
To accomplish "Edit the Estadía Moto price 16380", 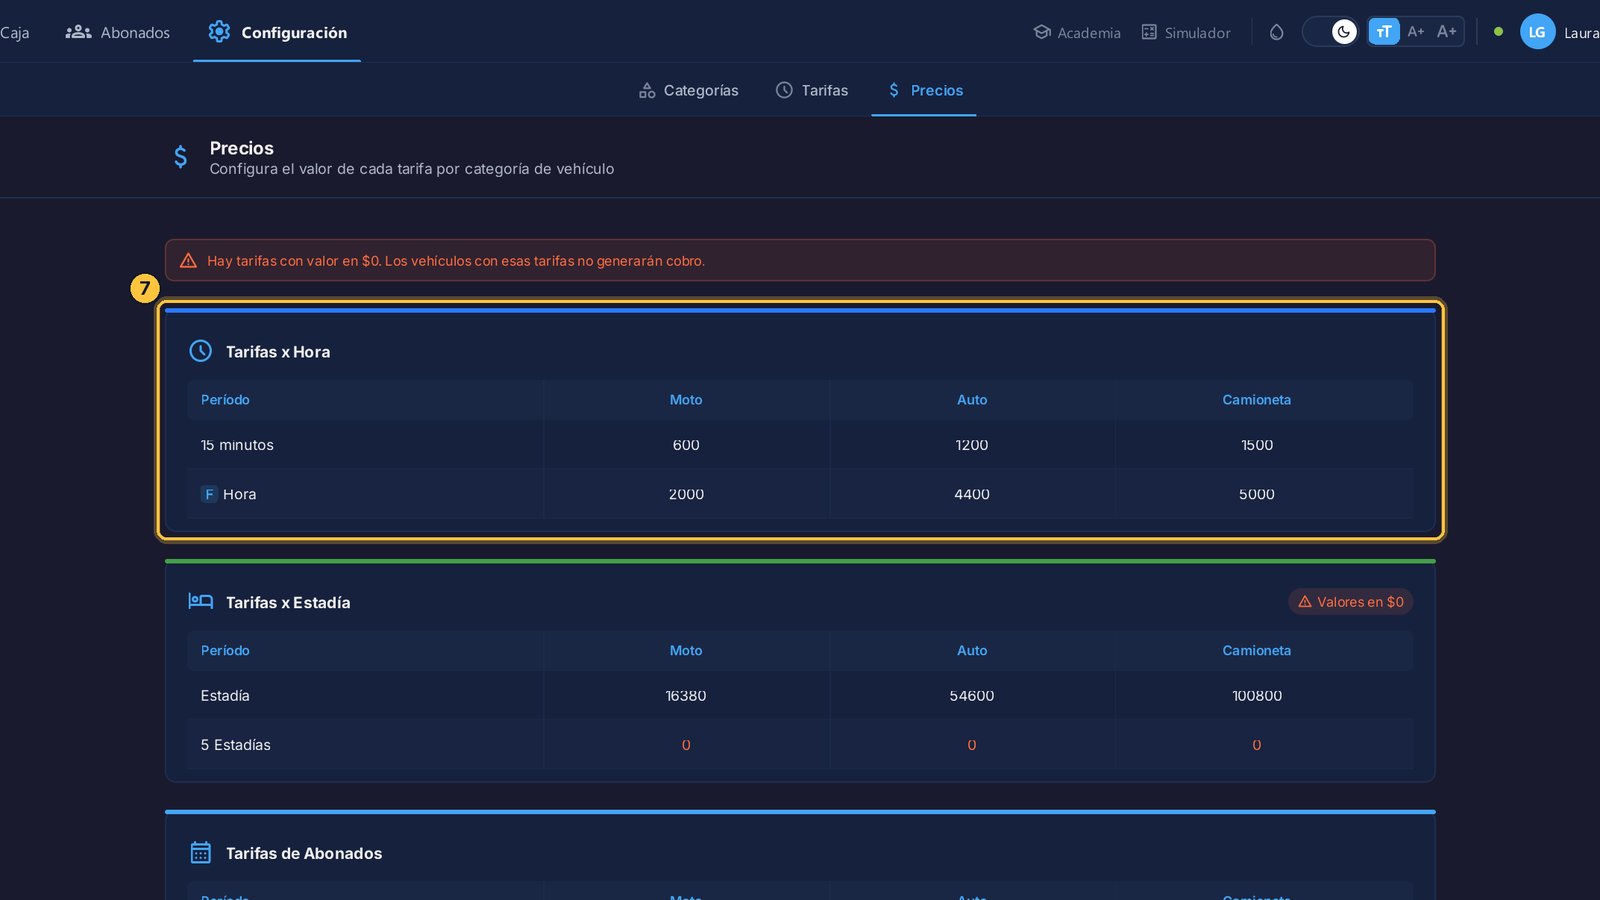I will 686,696.
